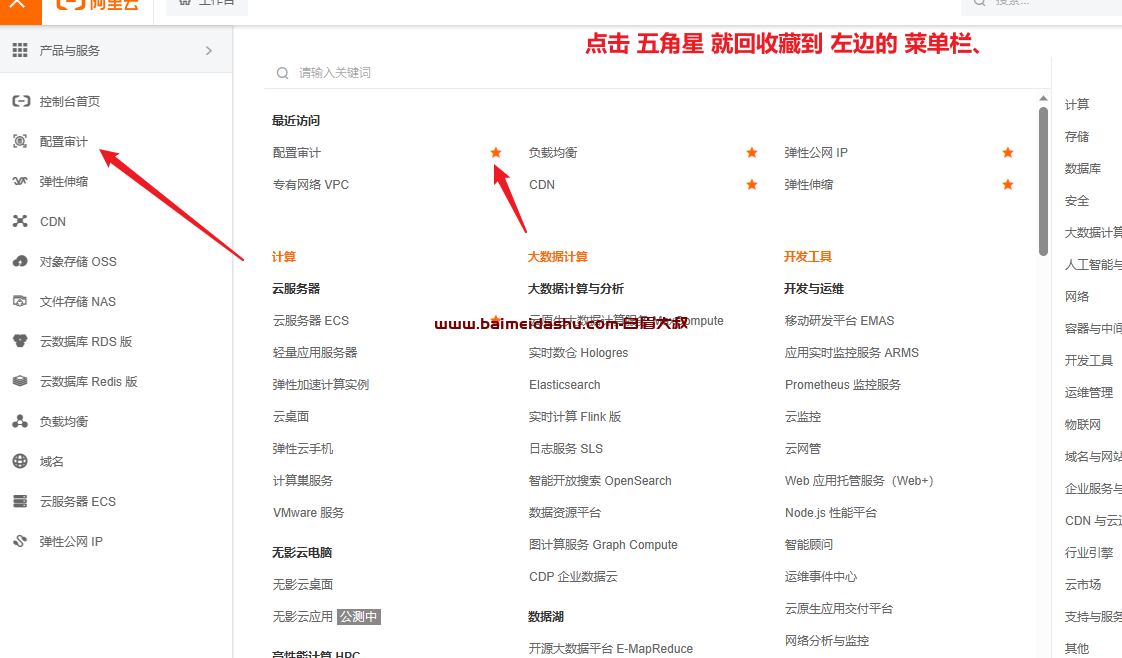Image resolution: width=1122 pixels, height=658 pixels.
Task: Open Prometheus 监控服务 link
Action: point(842,385)
